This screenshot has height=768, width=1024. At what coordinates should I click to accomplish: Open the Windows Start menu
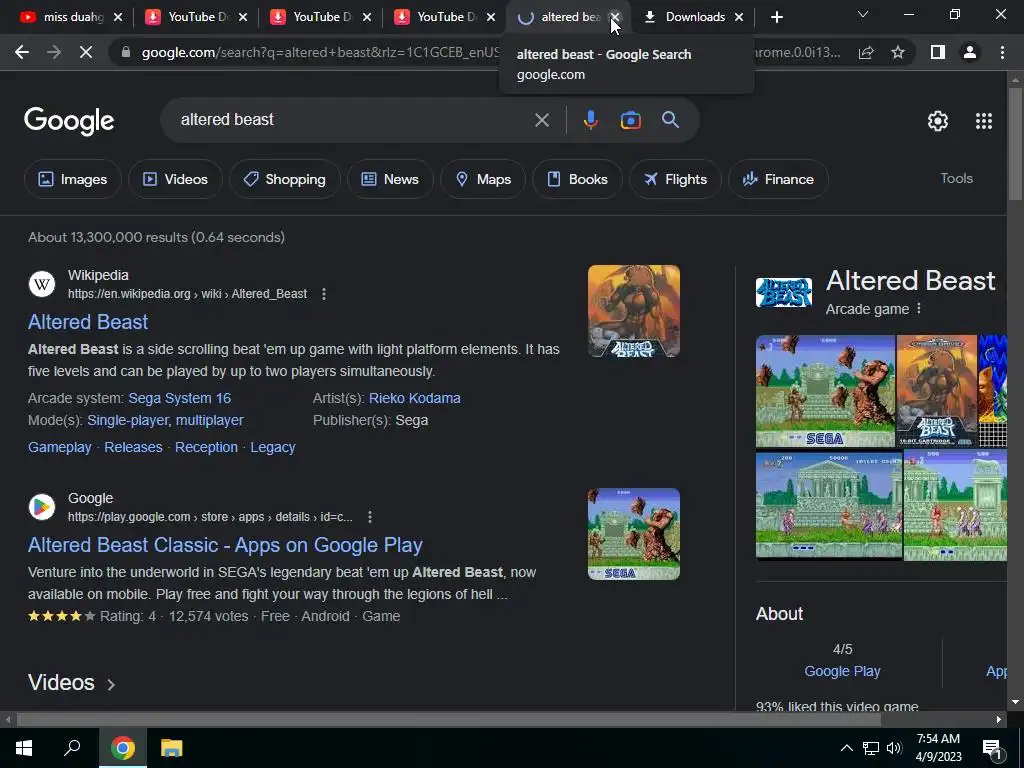pyautogui.click(x=24, y=748)
